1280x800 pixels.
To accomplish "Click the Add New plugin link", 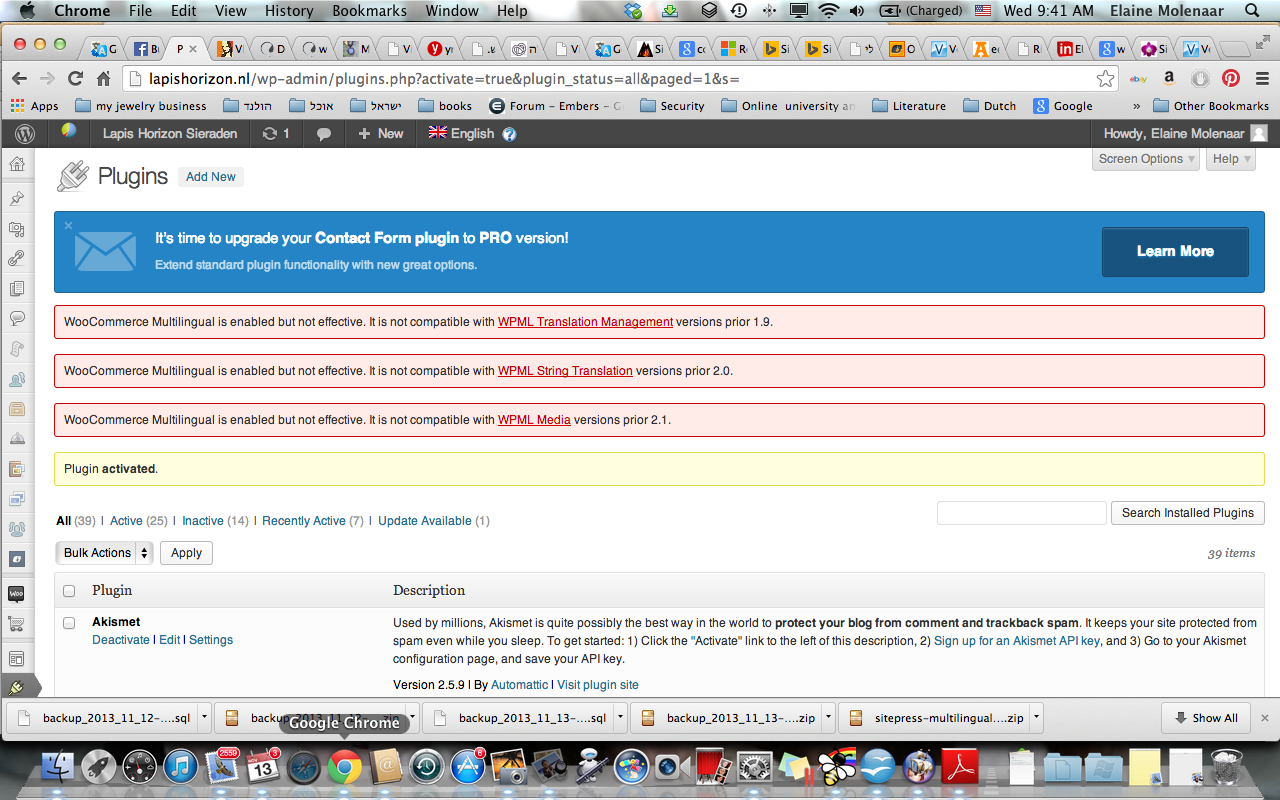I will point(211,177).
